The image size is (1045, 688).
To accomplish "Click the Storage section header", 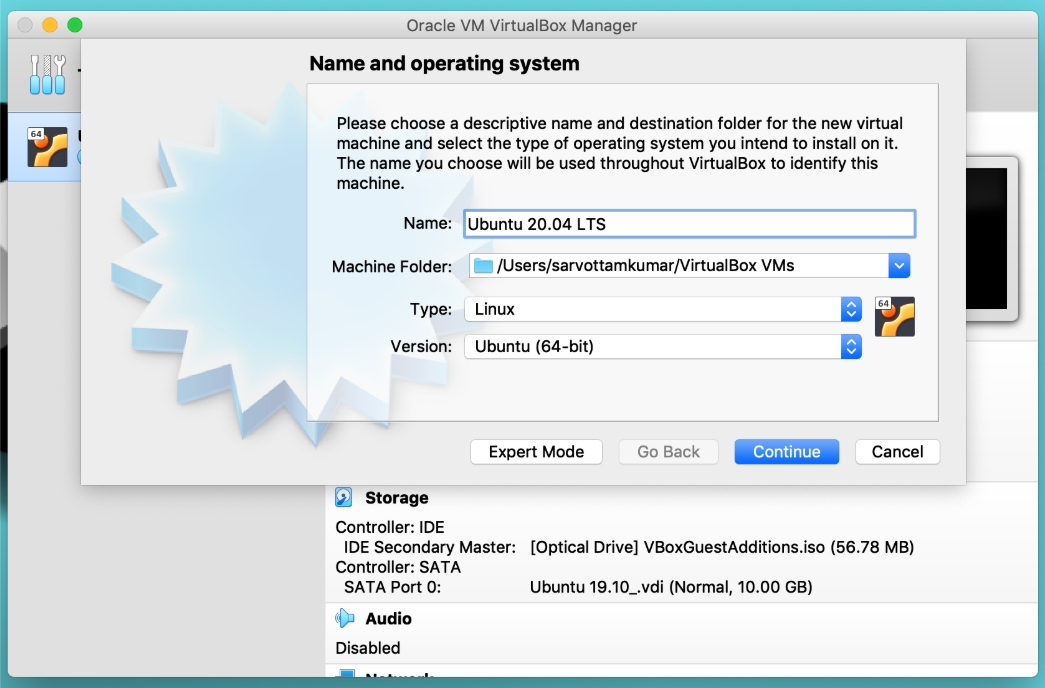I will click(397, 498).
